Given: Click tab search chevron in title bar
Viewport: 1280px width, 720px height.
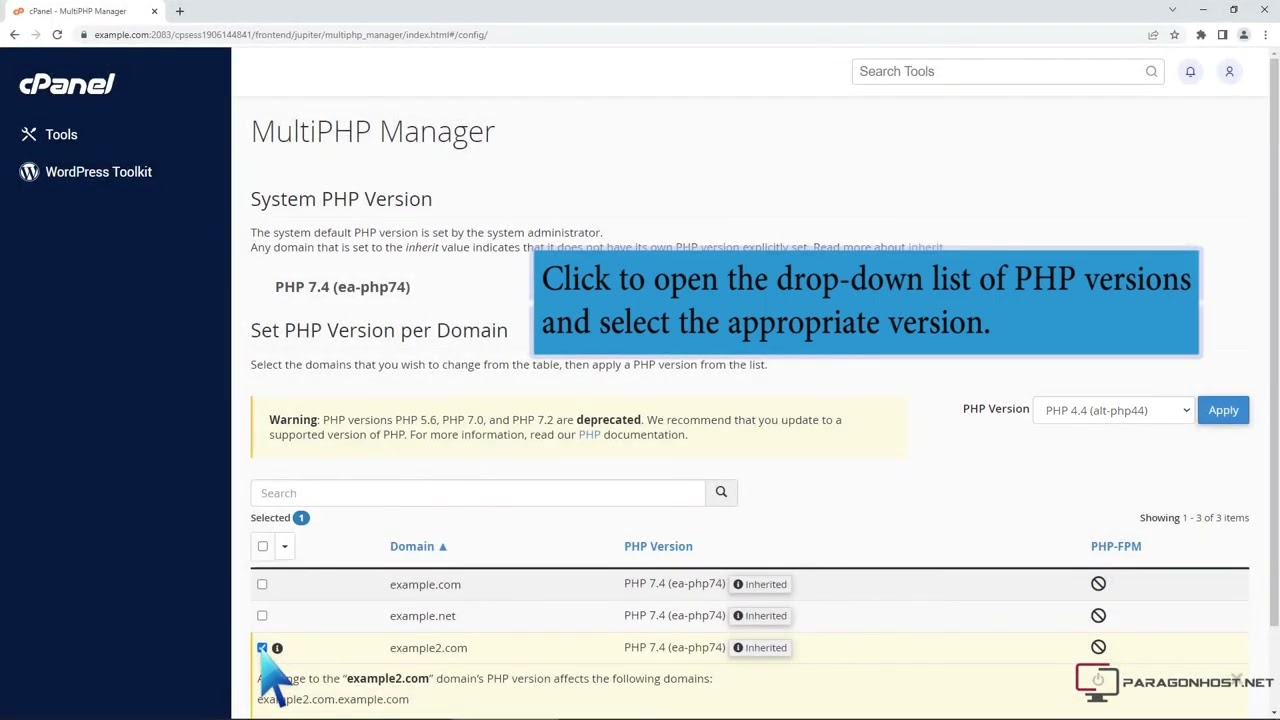Looking at the screenshot, I should pos(1172,10).
